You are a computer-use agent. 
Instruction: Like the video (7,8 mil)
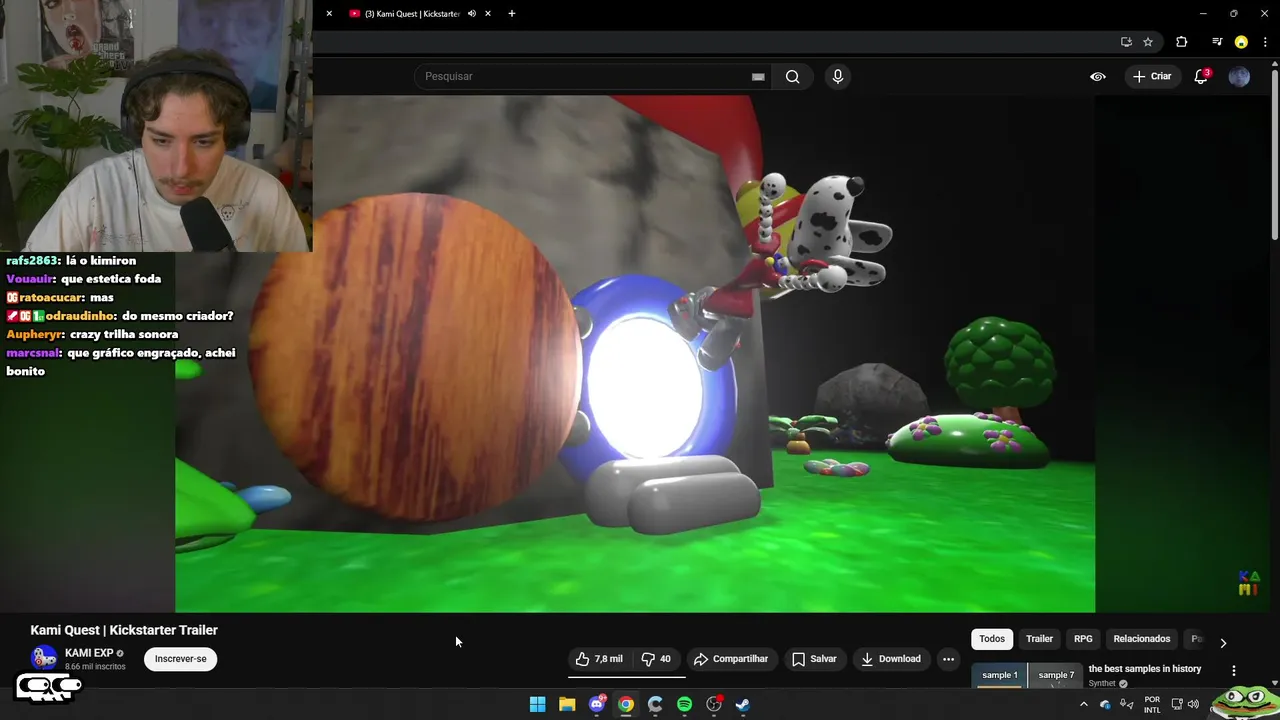click(599, 659)
